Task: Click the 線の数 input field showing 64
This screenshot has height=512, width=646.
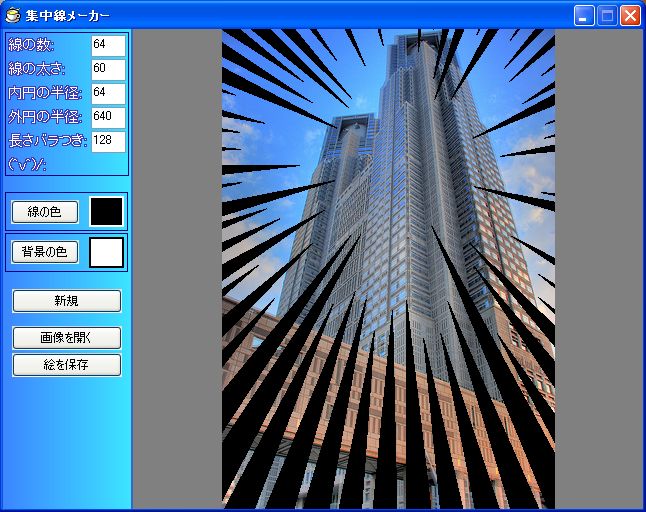Action: pos(108,46)
